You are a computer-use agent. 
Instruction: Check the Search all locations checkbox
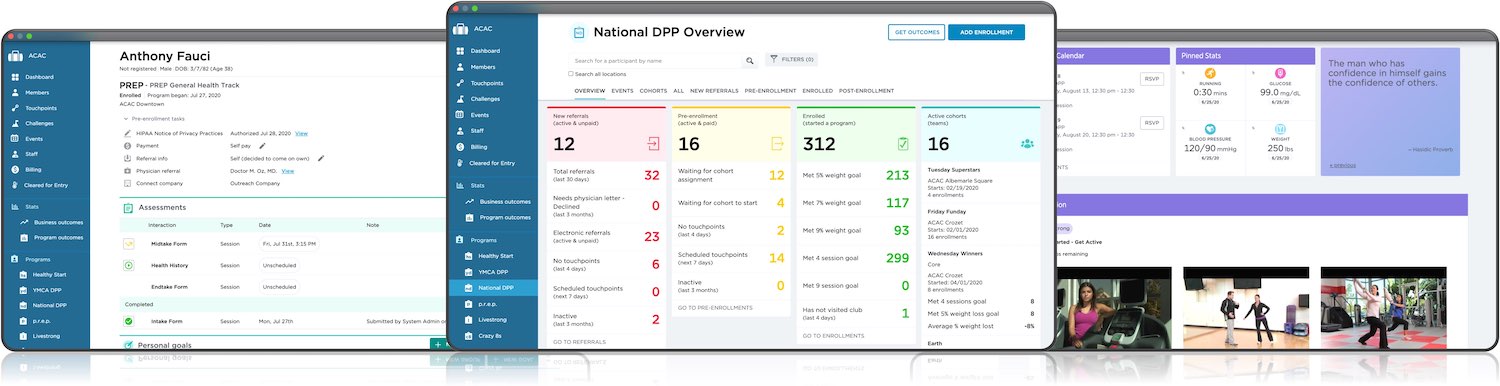571,74
